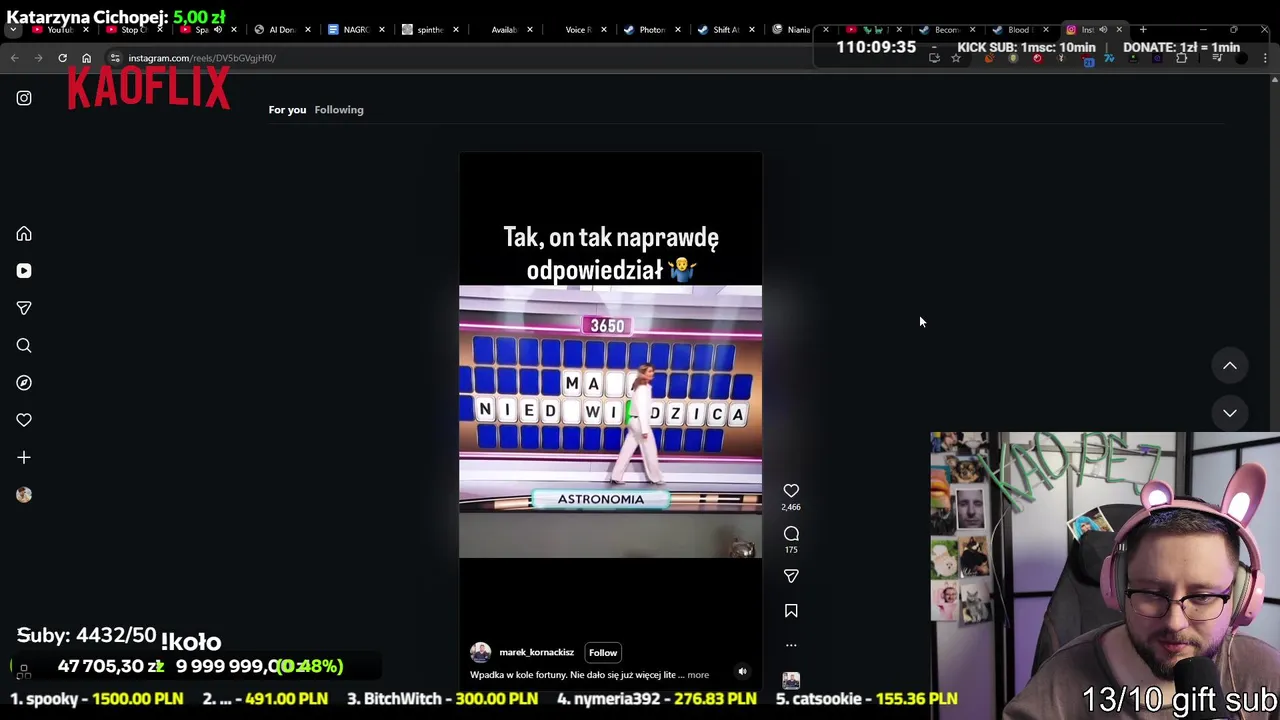Switch to the NAGRO document tab
The image size is (1280, 720).
click(x=355, y=30)
